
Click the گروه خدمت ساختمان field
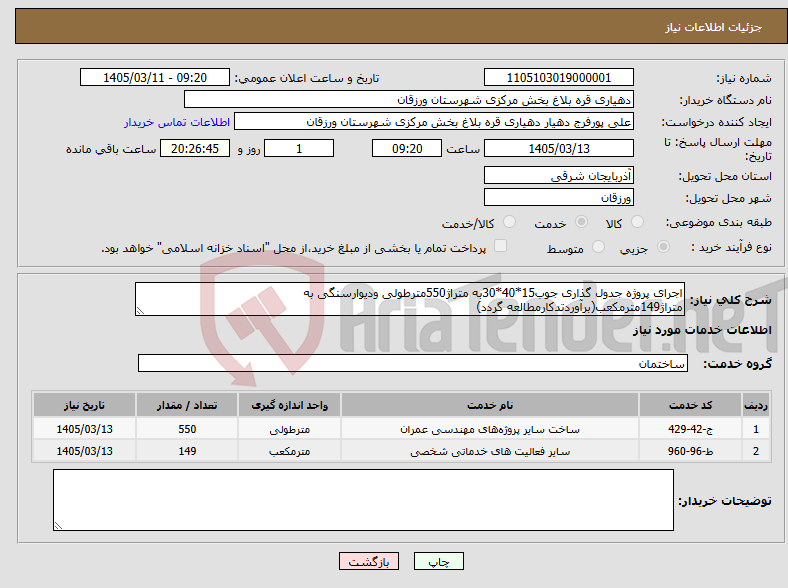[x=413, y=363]
